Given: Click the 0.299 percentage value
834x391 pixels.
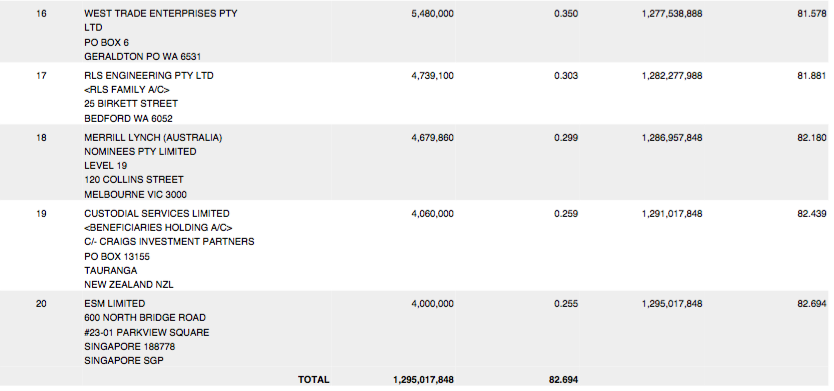Looking at the screenshot, I should [x=566, y=138].
